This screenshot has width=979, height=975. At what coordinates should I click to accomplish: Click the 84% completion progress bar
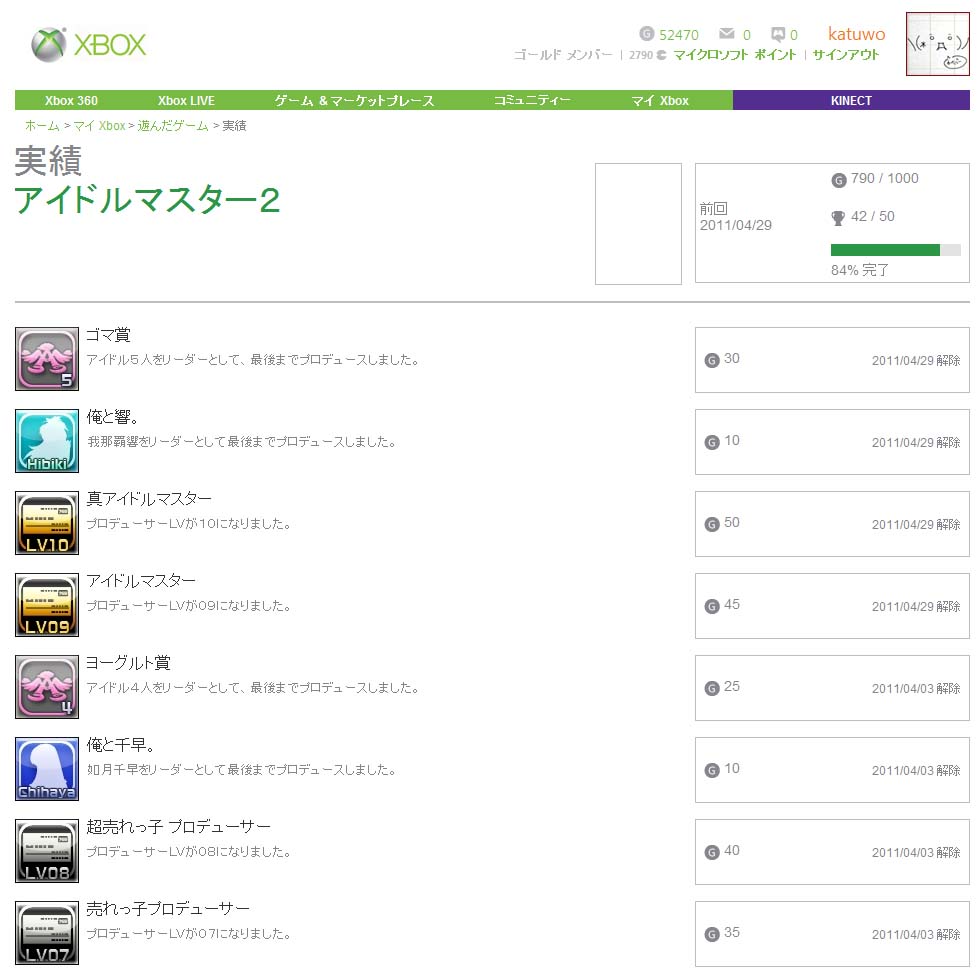pyautogui.click(x=895, y=250)
